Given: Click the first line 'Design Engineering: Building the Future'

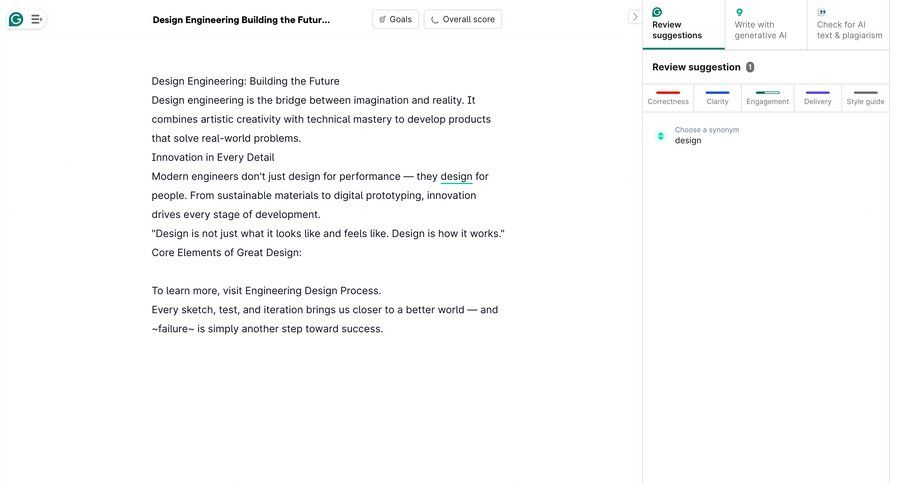Looking at the screenshot, I should click(x=246, y=81).
